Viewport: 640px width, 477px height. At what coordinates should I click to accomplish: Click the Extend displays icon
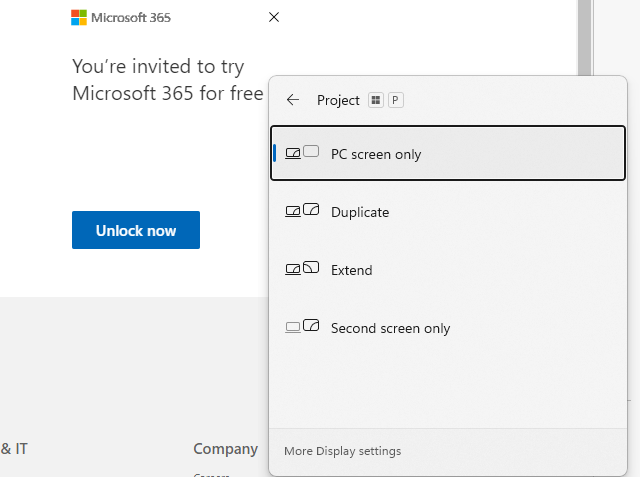click(302, 269)
